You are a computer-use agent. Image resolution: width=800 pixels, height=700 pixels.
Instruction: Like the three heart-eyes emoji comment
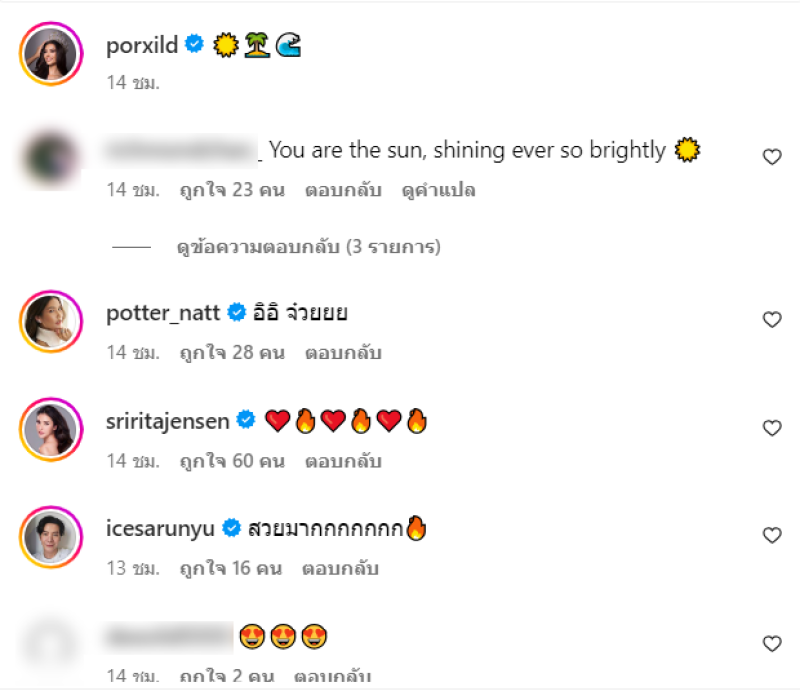771,643
